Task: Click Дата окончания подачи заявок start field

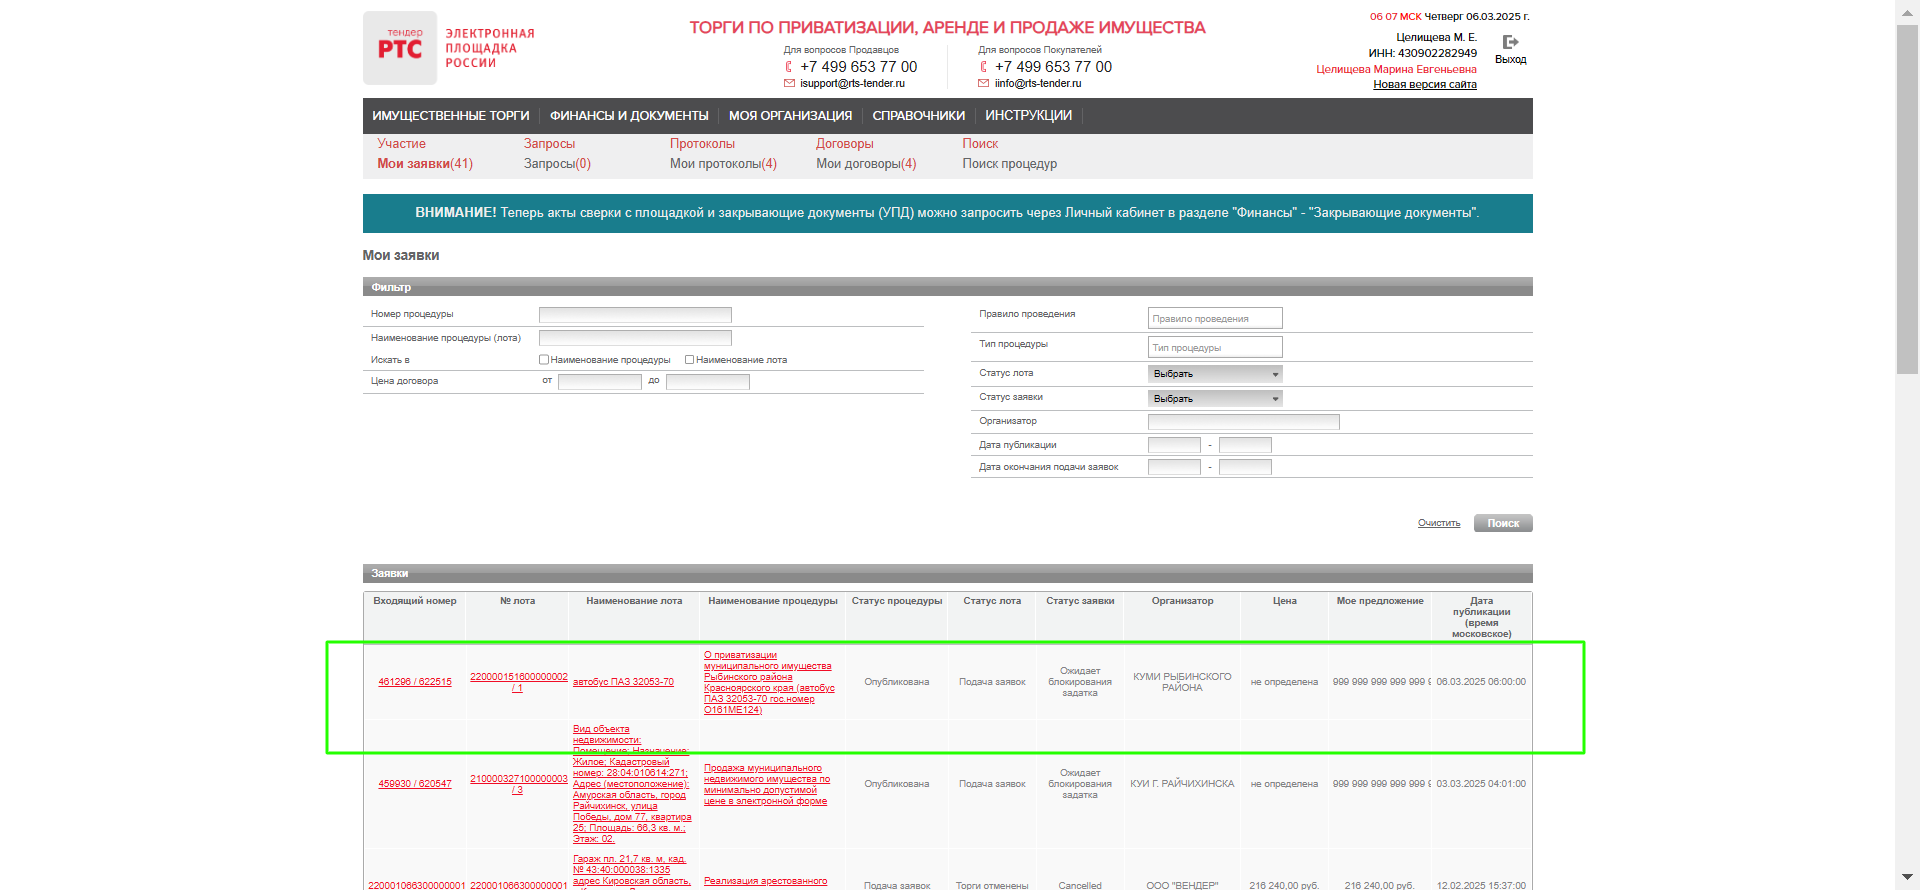Action: 1174,467
